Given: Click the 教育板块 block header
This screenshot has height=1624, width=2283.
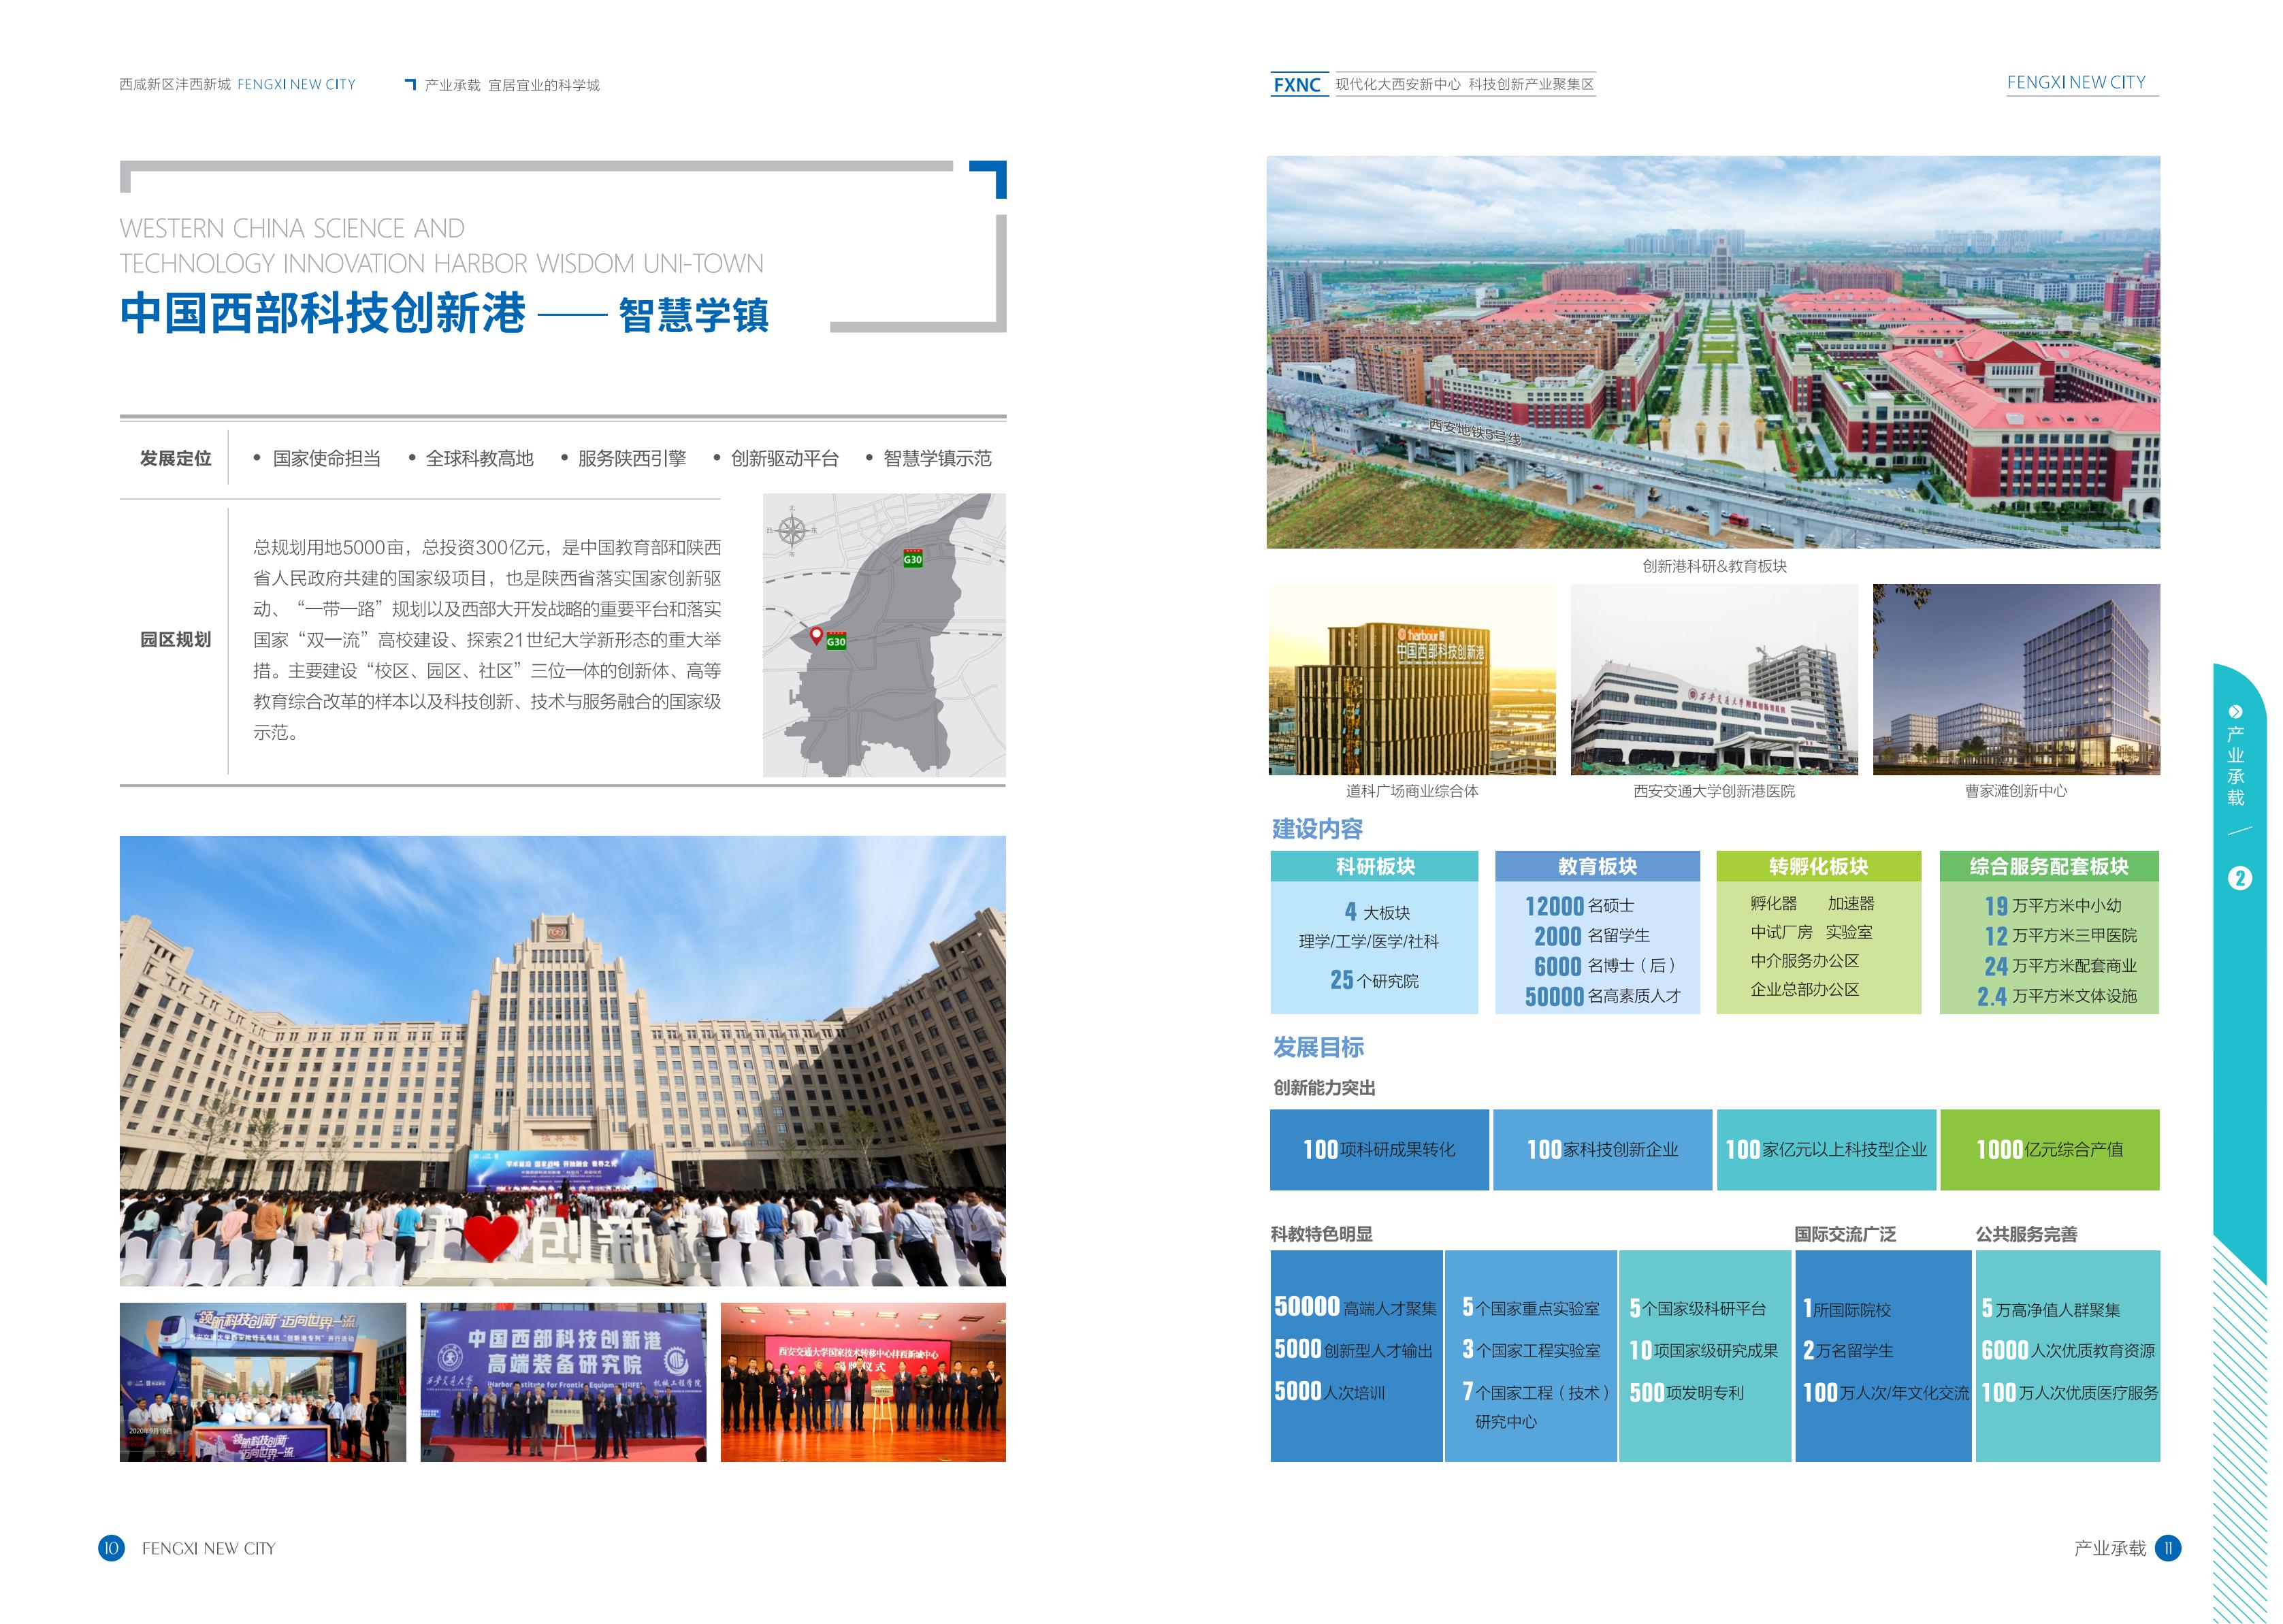Looking at the screenshot, I should click(1597, 866).
